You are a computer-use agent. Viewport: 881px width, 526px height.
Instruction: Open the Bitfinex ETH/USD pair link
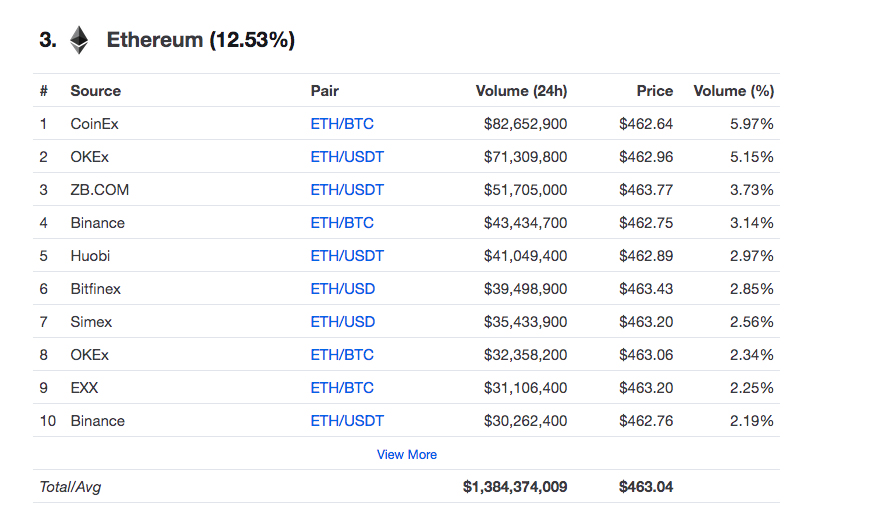pos(343,289)
